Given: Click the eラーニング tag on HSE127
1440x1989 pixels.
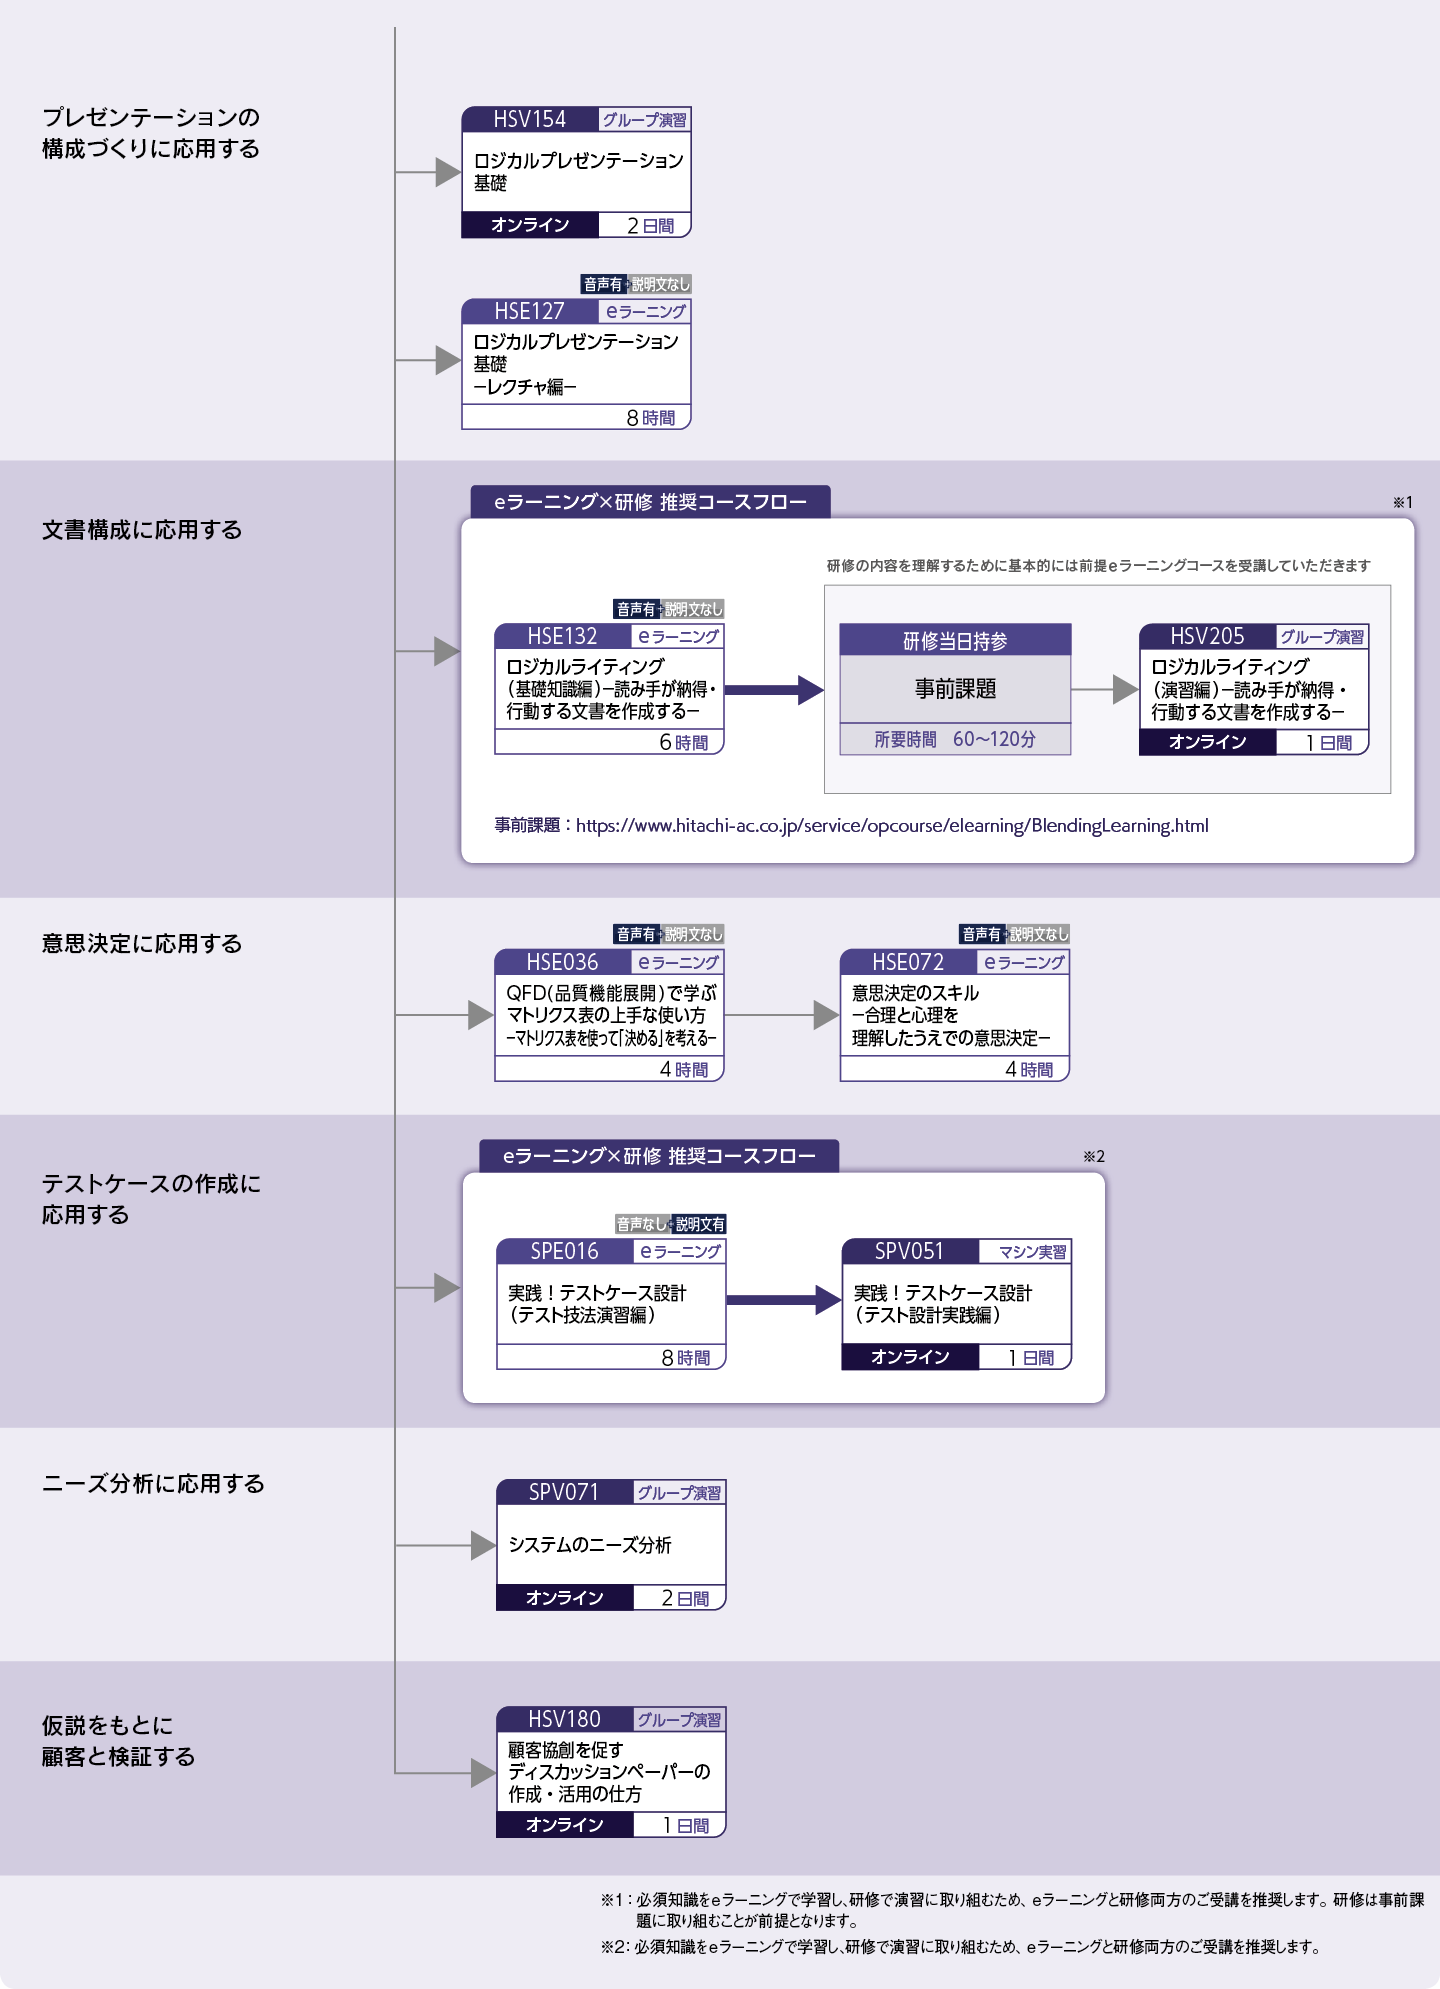Looking at the screenshot, I should 645,312.
